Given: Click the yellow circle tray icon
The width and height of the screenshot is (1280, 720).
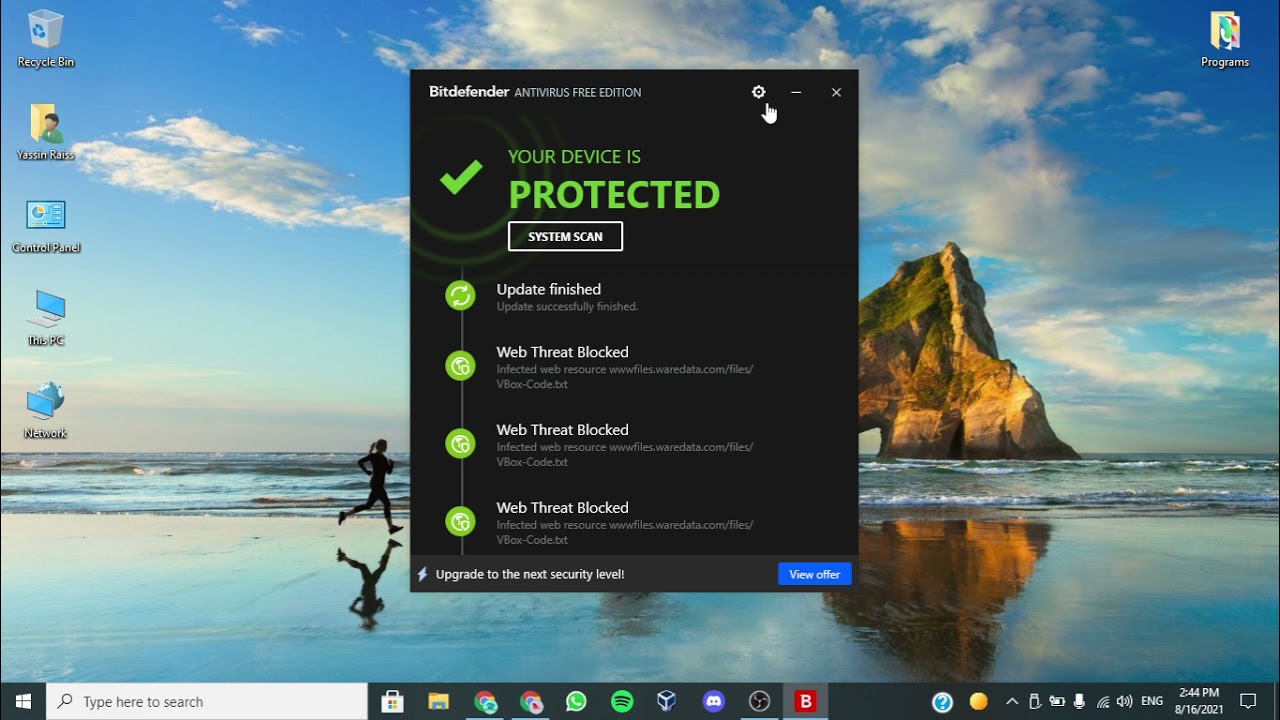Looking at the screenshot, I should [x=979, y=701].
